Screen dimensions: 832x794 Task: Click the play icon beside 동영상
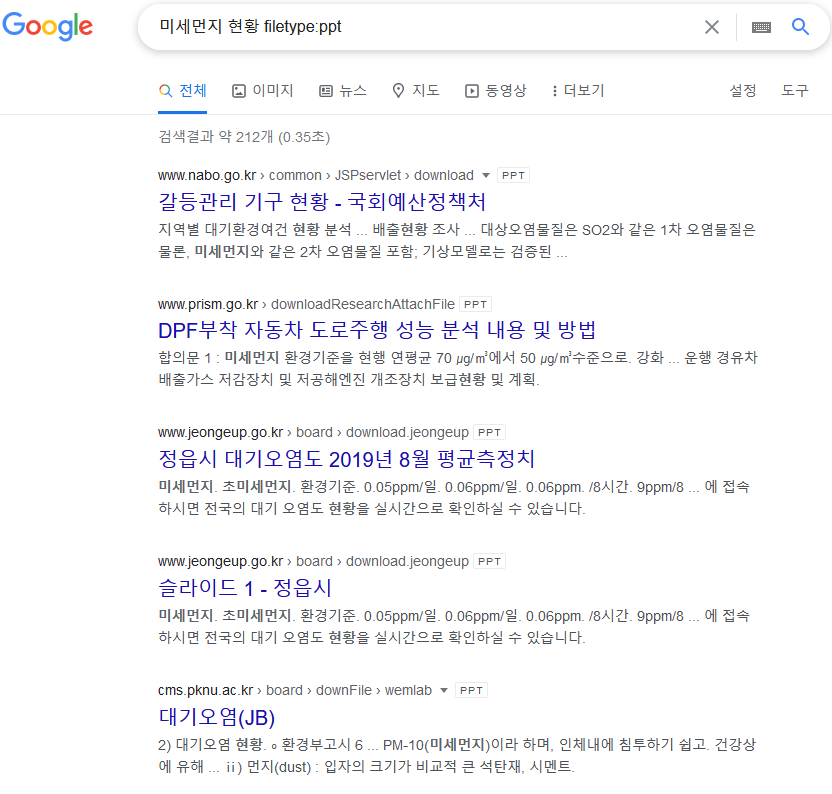click(472, 91)
